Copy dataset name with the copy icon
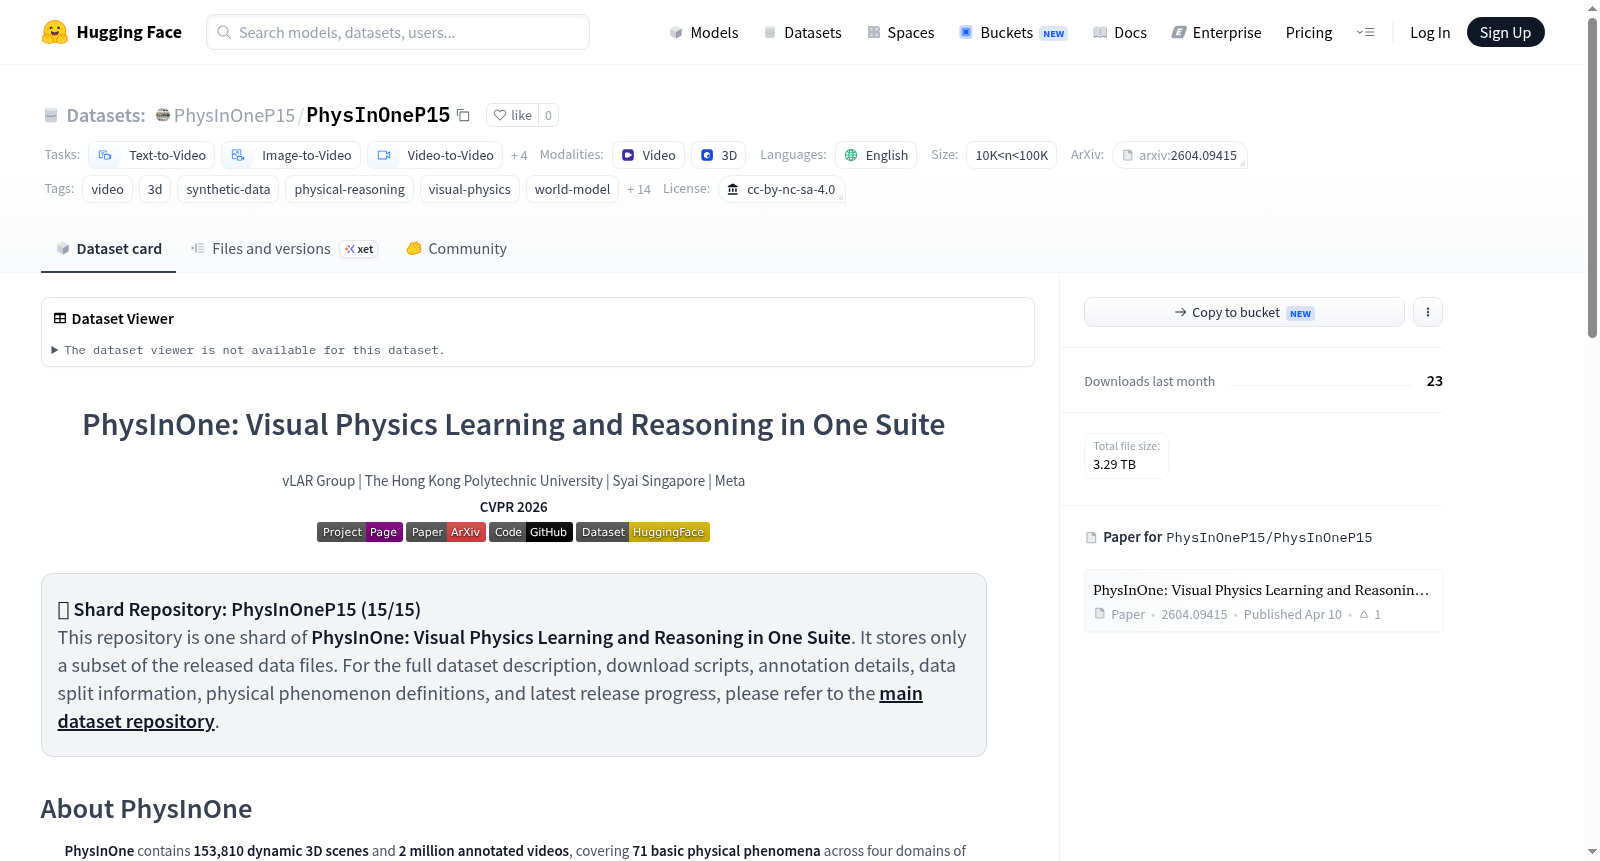The width and height of the screenshot is (1600, 861). [x=463, y=115]
